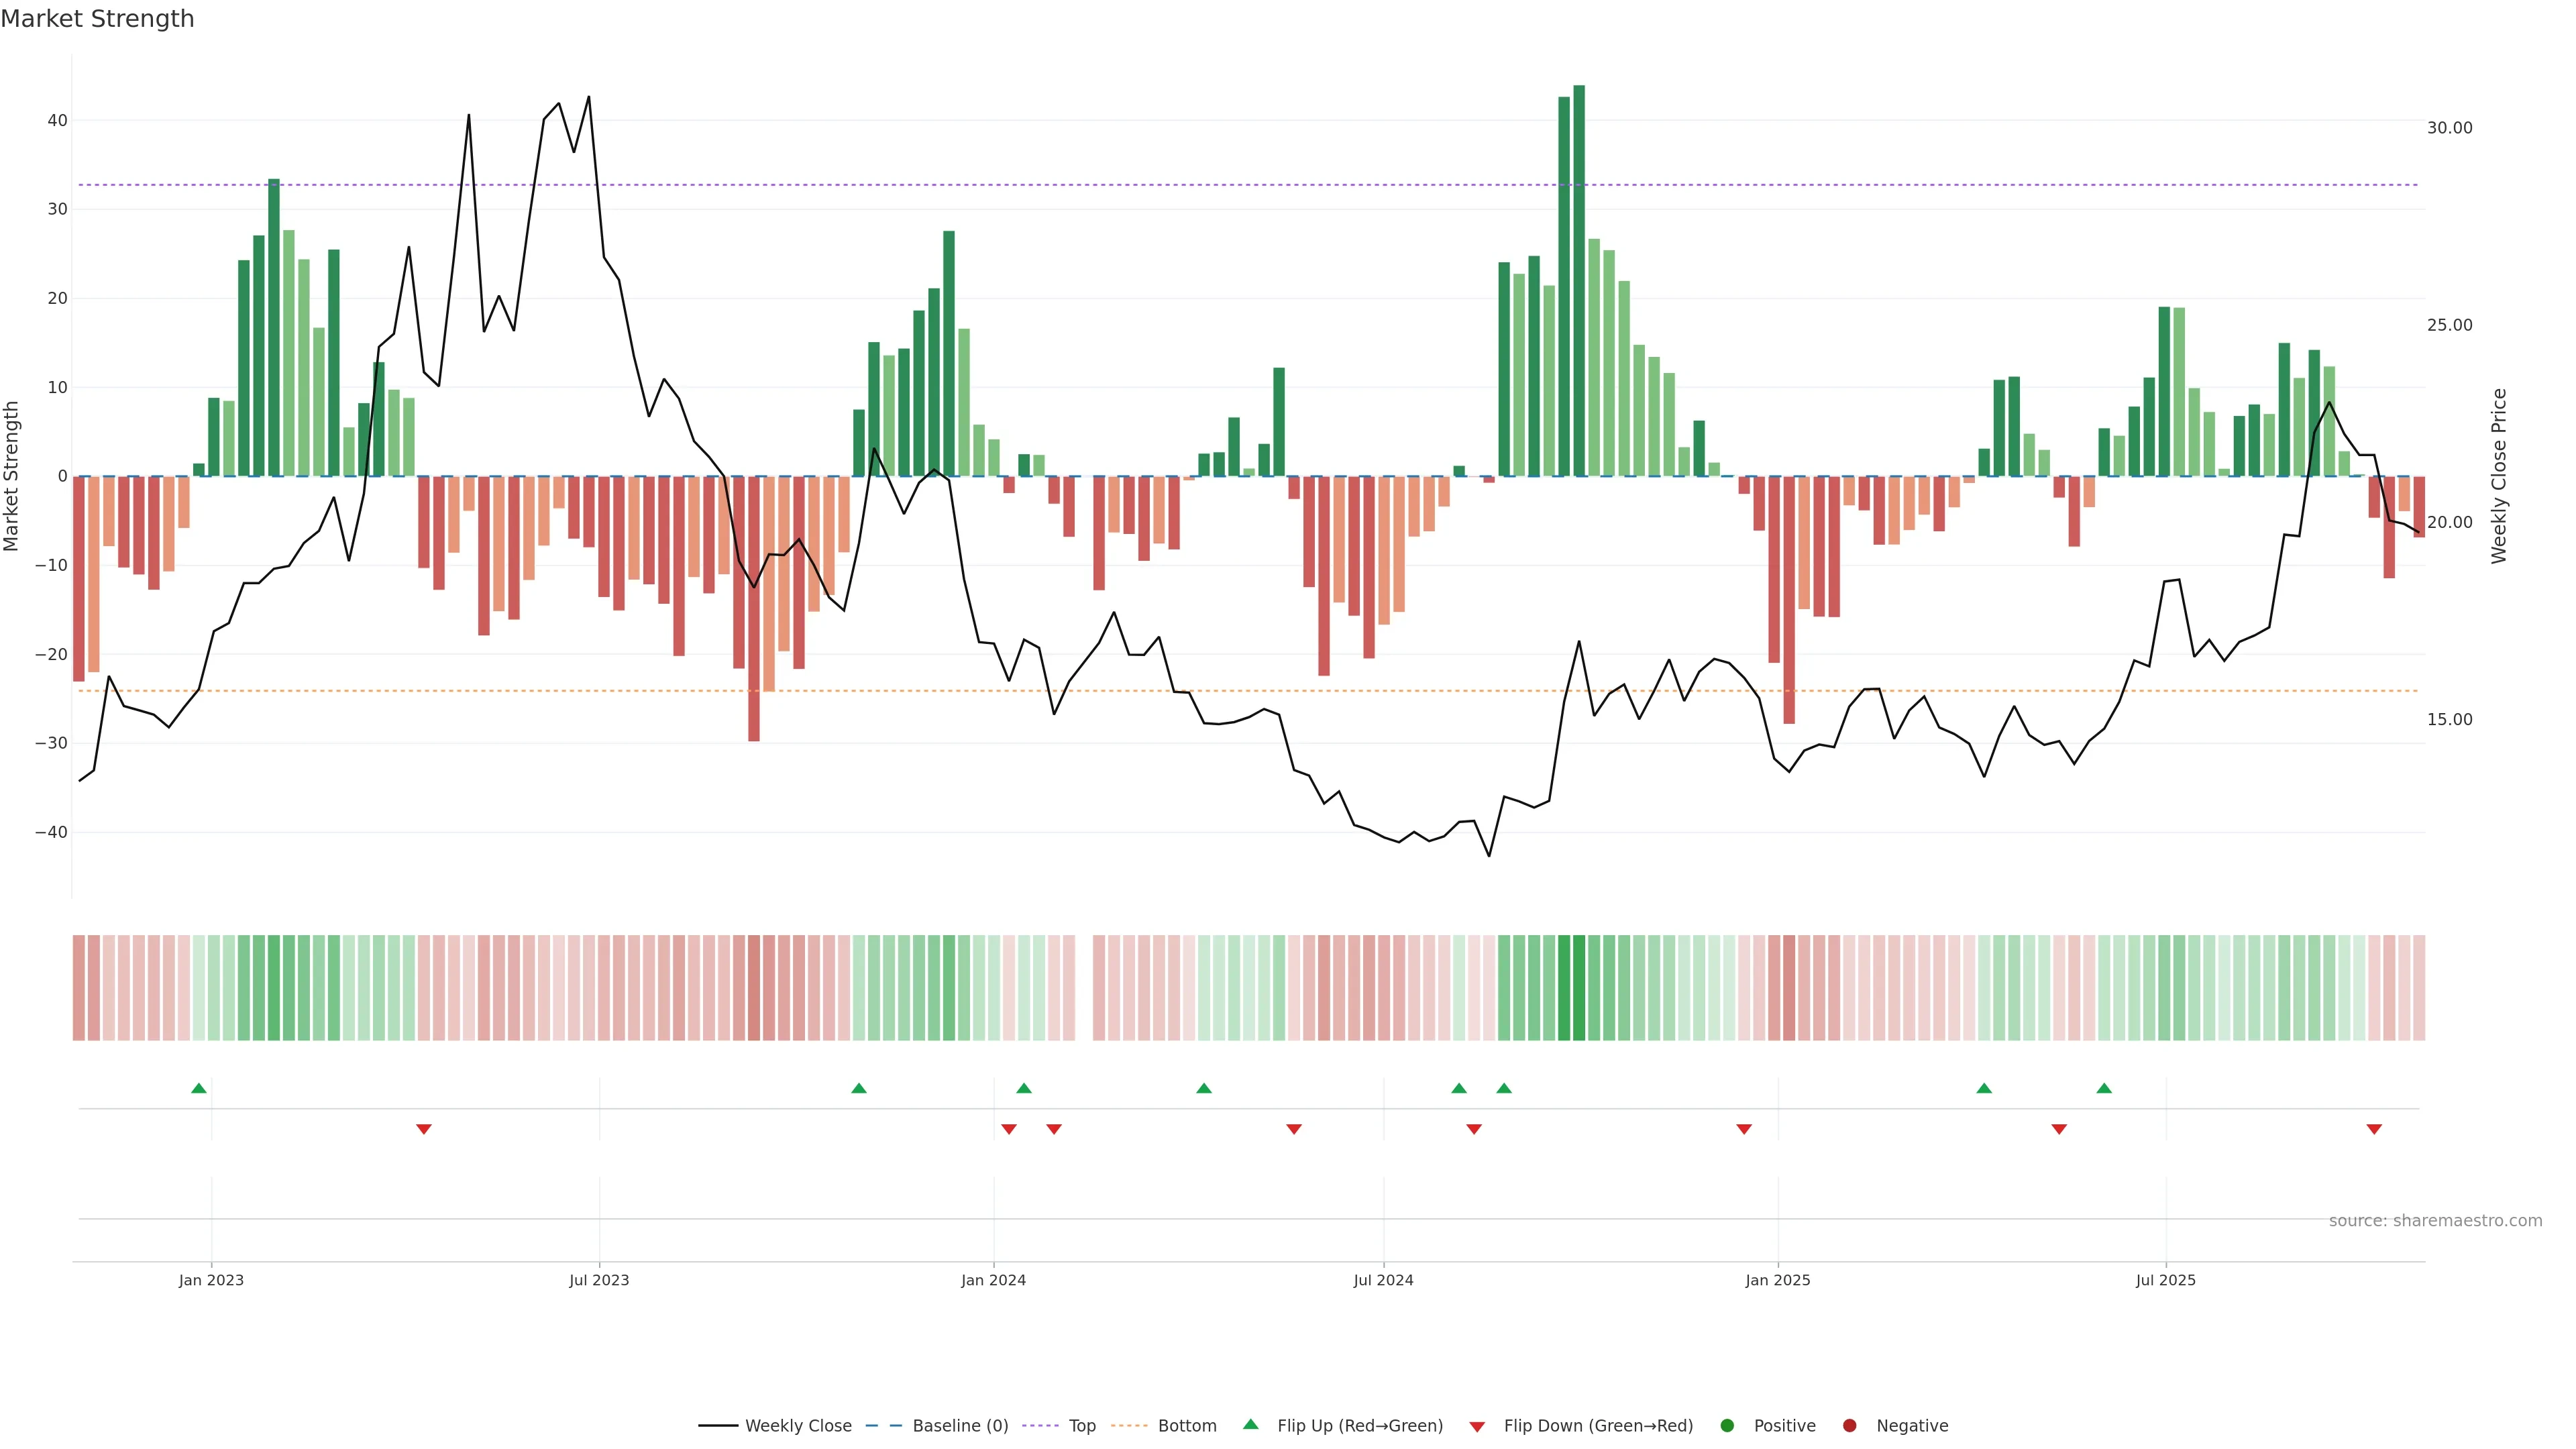
Task: Click the last red flip-down marker on right
Action: pyautogui.click(x=2374, y=1129)
